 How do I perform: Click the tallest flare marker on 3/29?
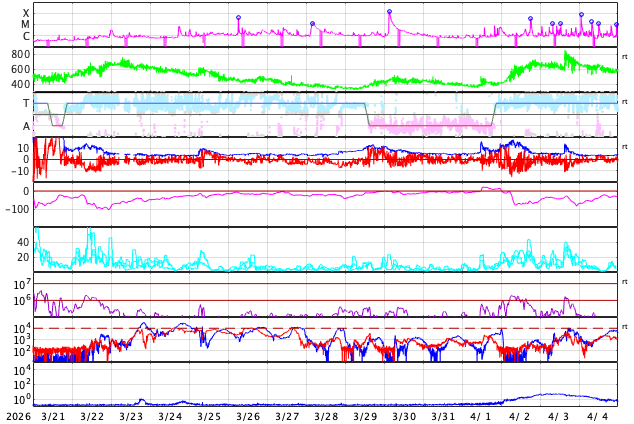click(390, 12)
